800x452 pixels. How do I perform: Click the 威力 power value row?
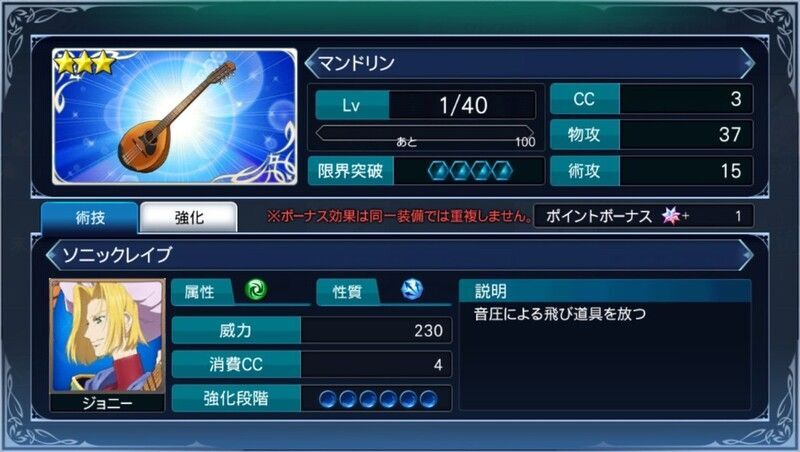[x=312, y=331]
